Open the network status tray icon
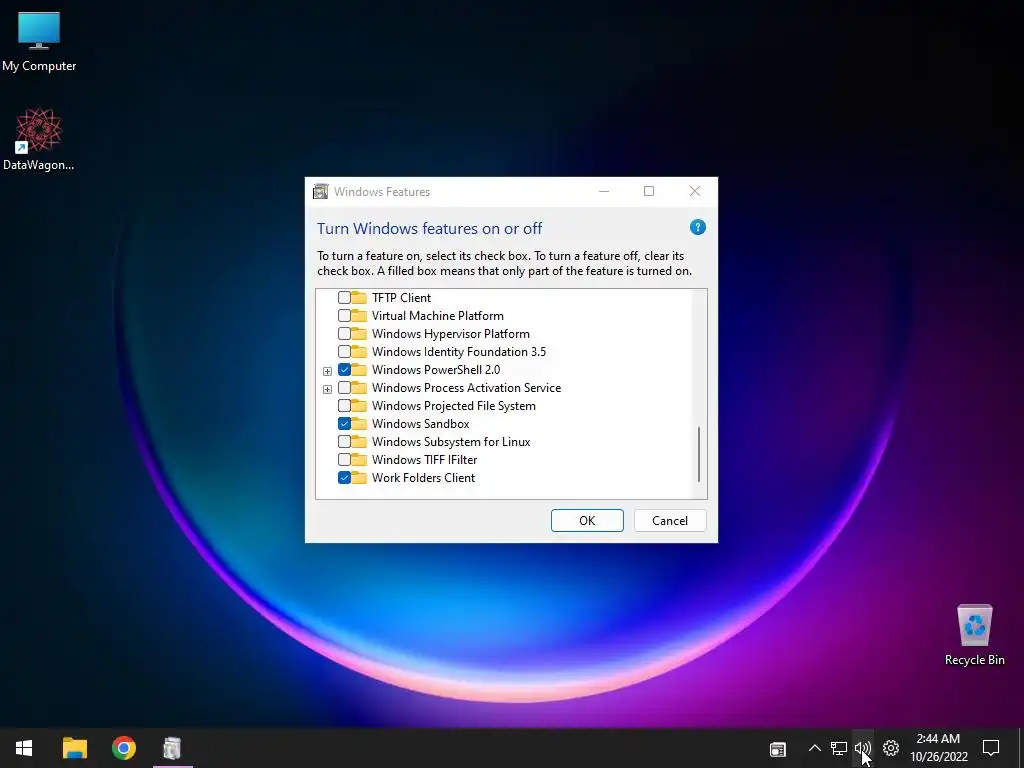1024x768 pixels. pos(839,748)
